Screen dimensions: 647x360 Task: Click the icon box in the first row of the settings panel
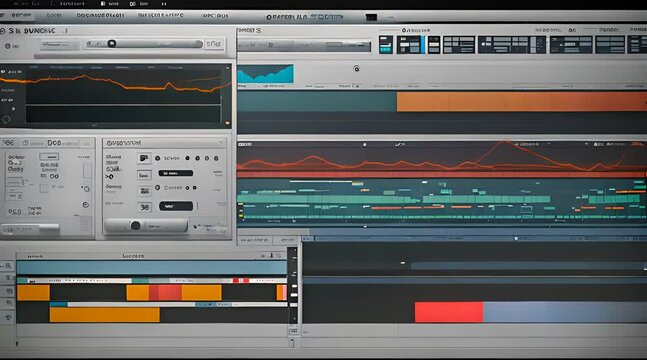[x=144, y=158]
